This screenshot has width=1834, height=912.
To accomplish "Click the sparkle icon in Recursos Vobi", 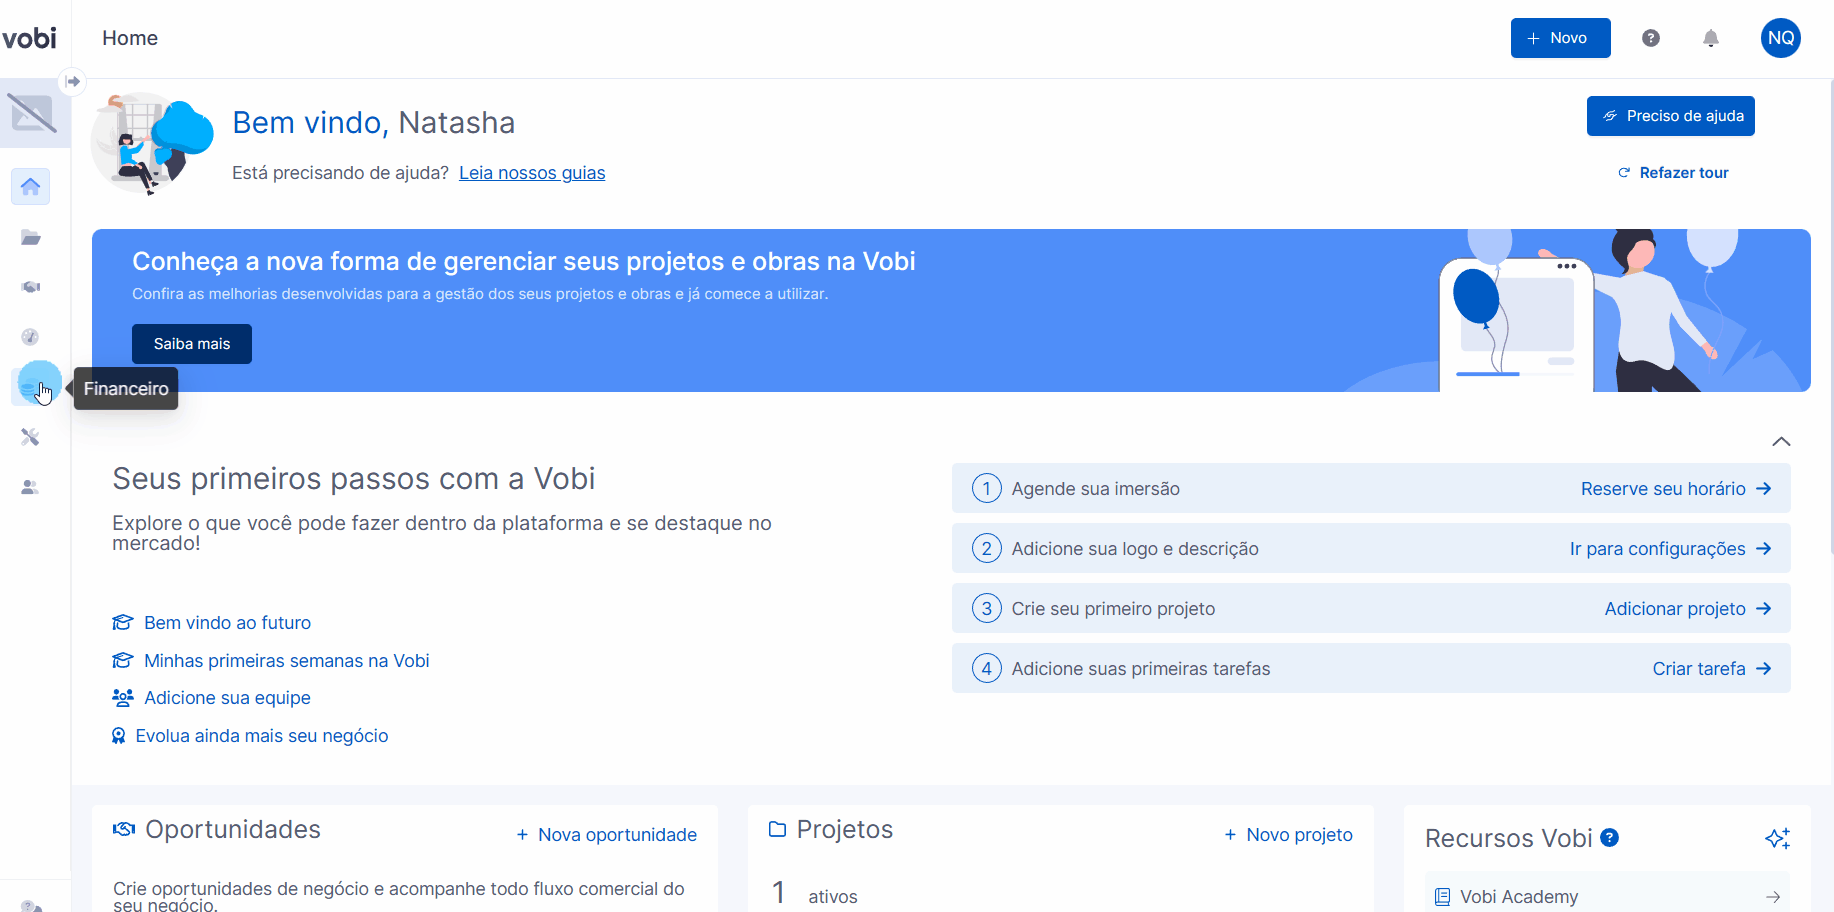I will [1778, 838].
